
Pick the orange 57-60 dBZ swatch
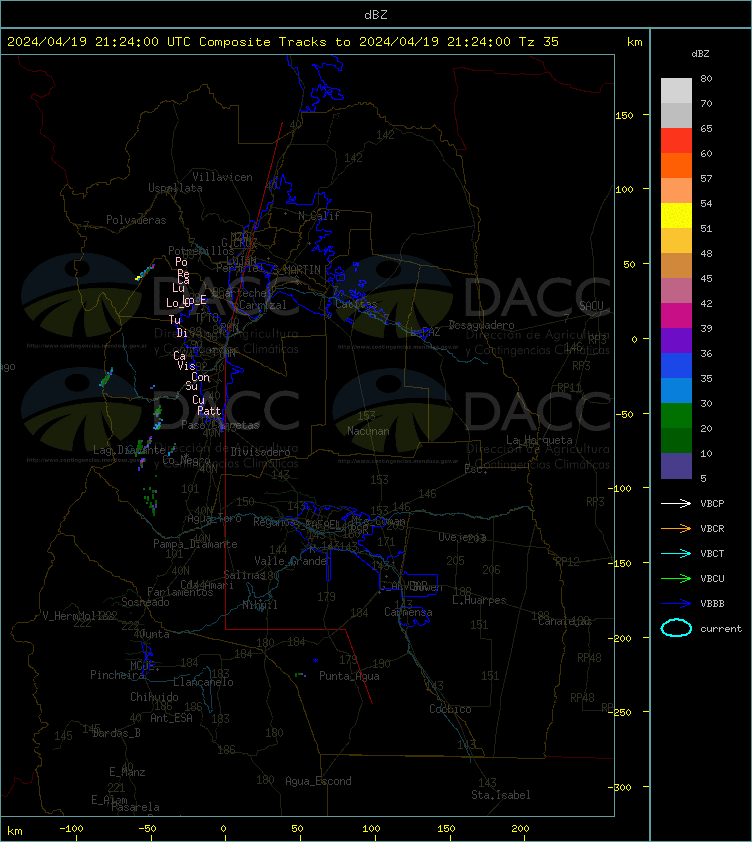[676, 165]
